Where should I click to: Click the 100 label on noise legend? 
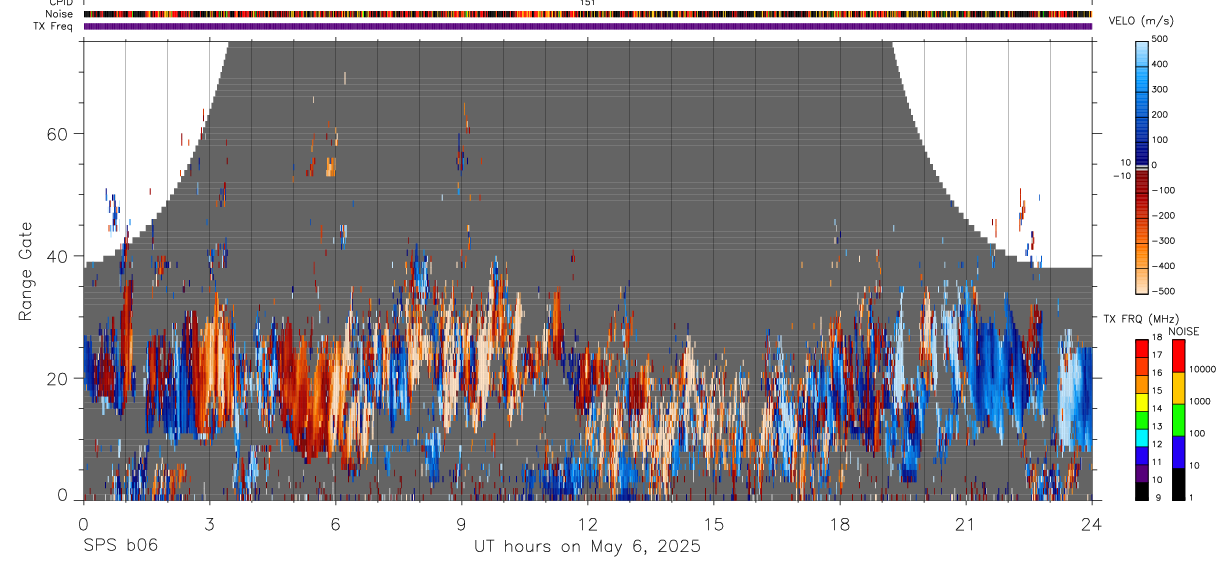[x=1198, y=433]
